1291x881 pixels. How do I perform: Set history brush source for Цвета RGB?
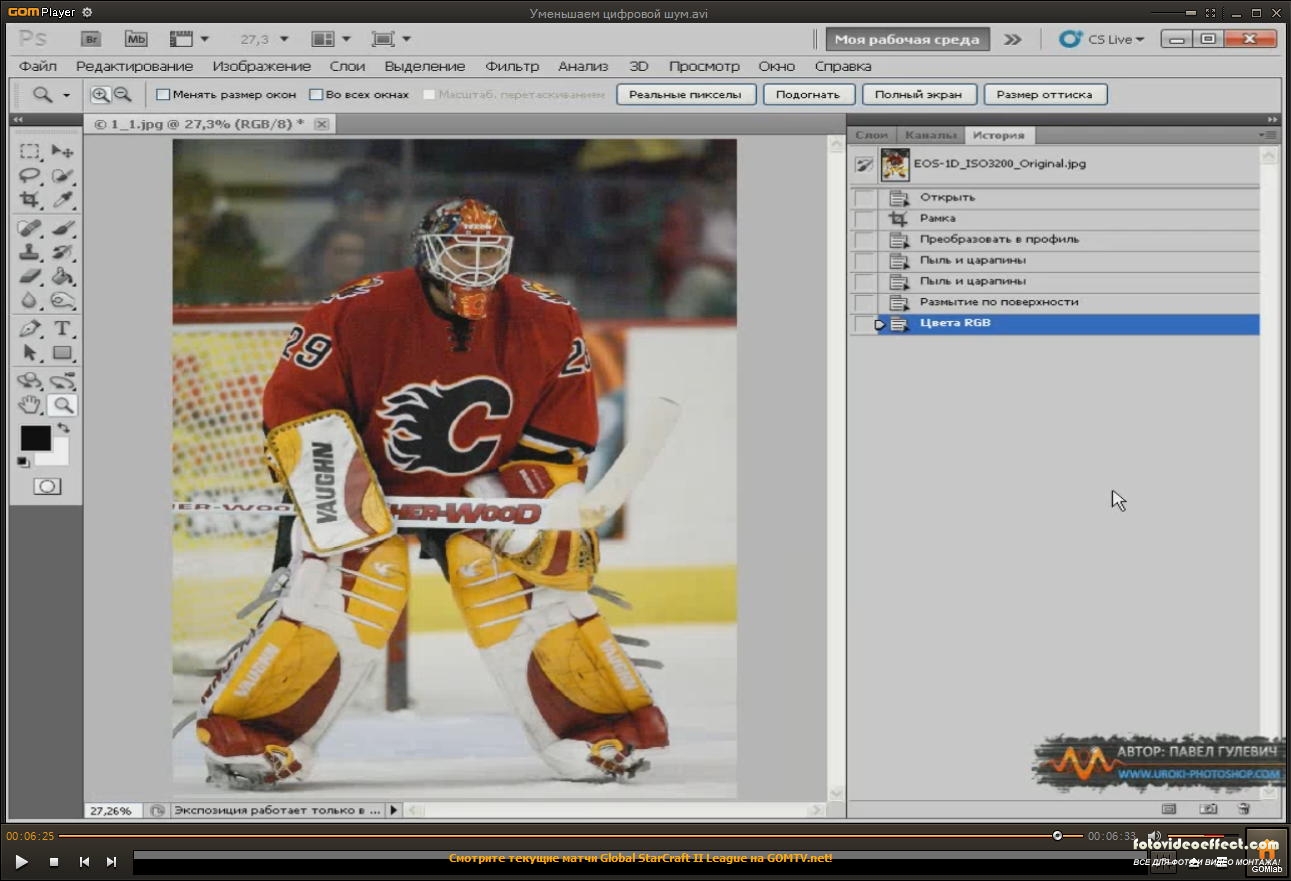(864, 324)
